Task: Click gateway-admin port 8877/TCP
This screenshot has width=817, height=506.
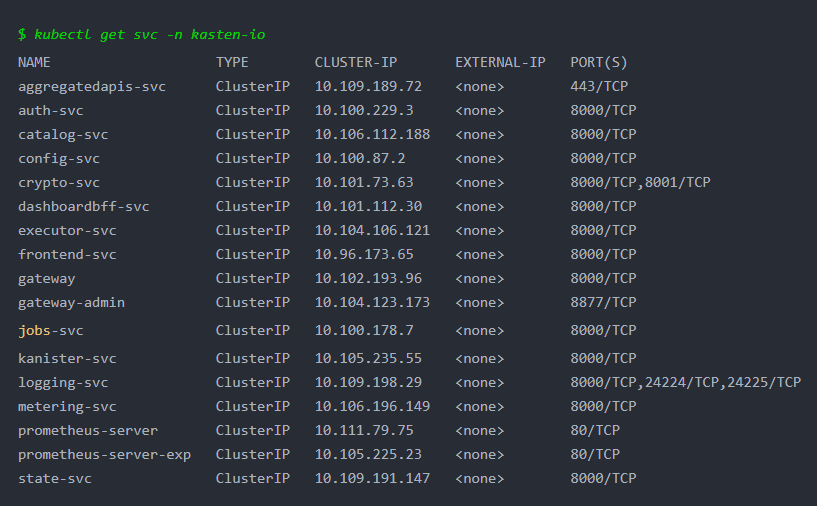Action: (603, 302)
